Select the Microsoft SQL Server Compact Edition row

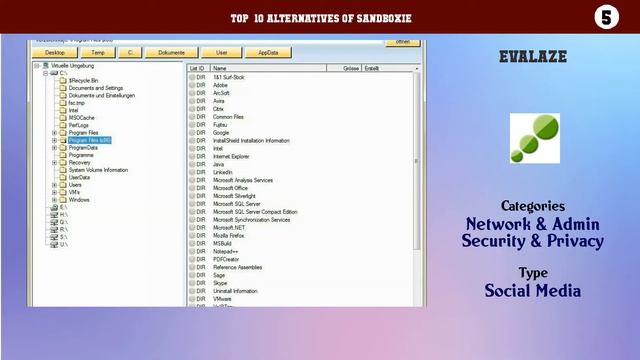tap(300, 212)
